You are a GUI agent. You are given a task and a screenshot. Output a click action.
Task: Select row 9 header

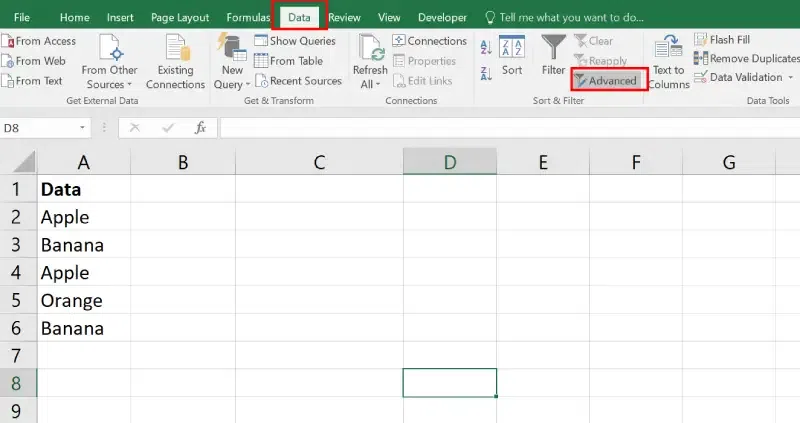[x=18, y=410]
